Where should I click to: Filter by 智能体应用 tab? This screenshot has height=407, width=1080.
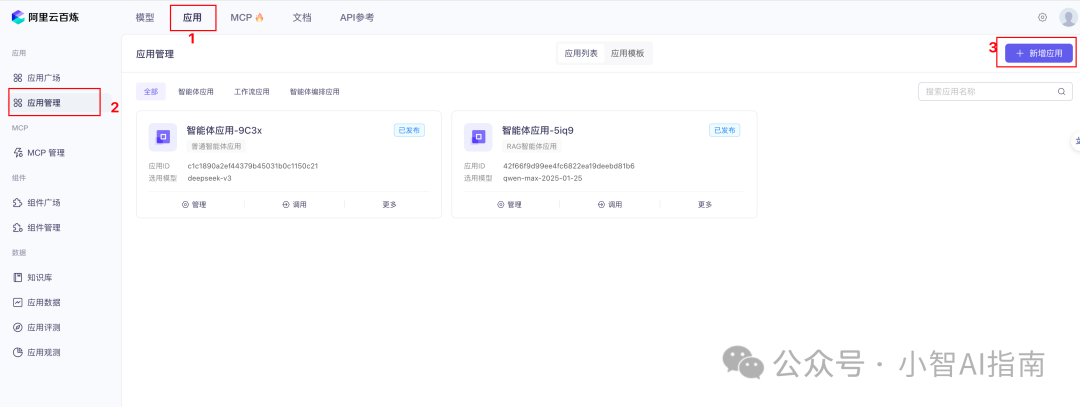(196, 91)
